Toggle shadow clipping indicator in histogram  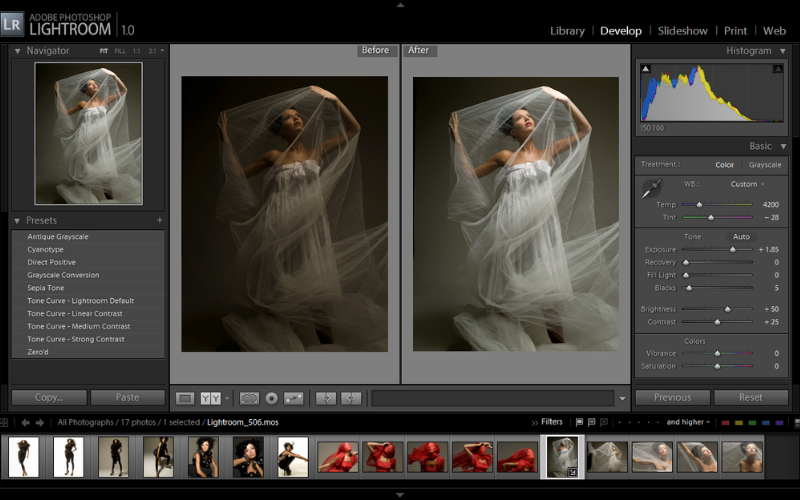click(x=645, y=69)
